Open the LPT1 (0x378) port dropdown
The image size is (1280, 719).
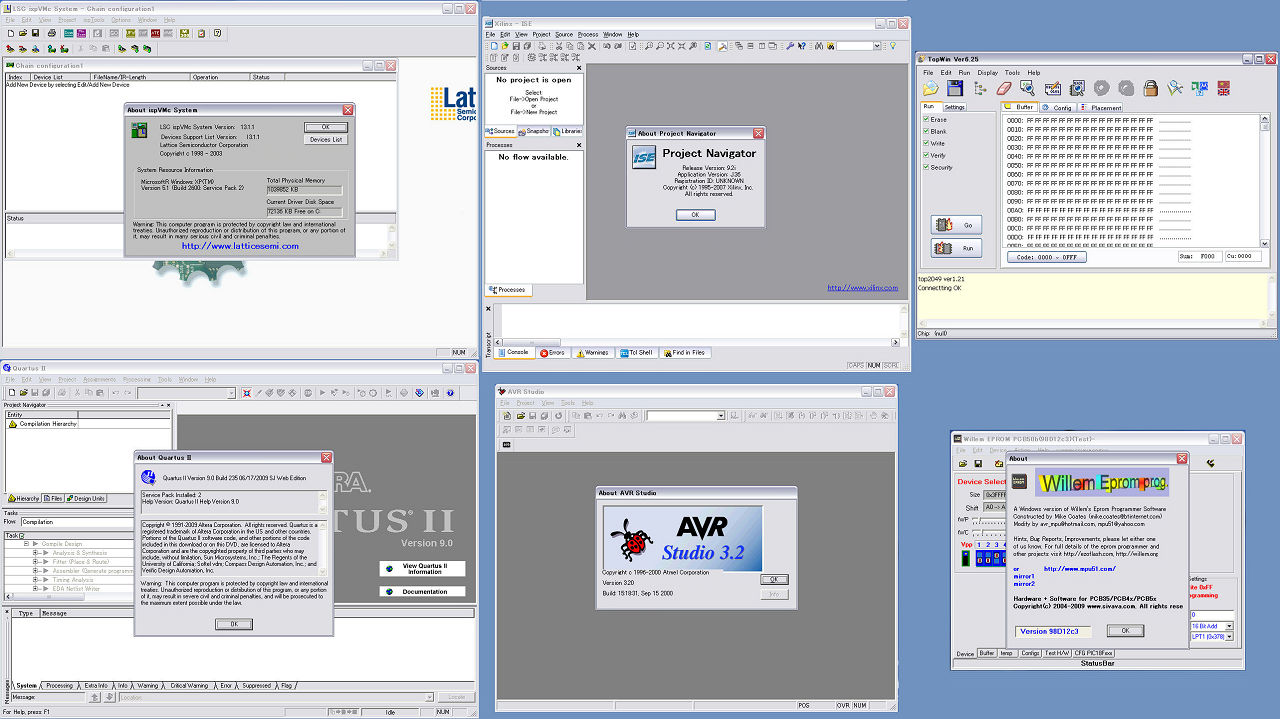[1229, 637]
